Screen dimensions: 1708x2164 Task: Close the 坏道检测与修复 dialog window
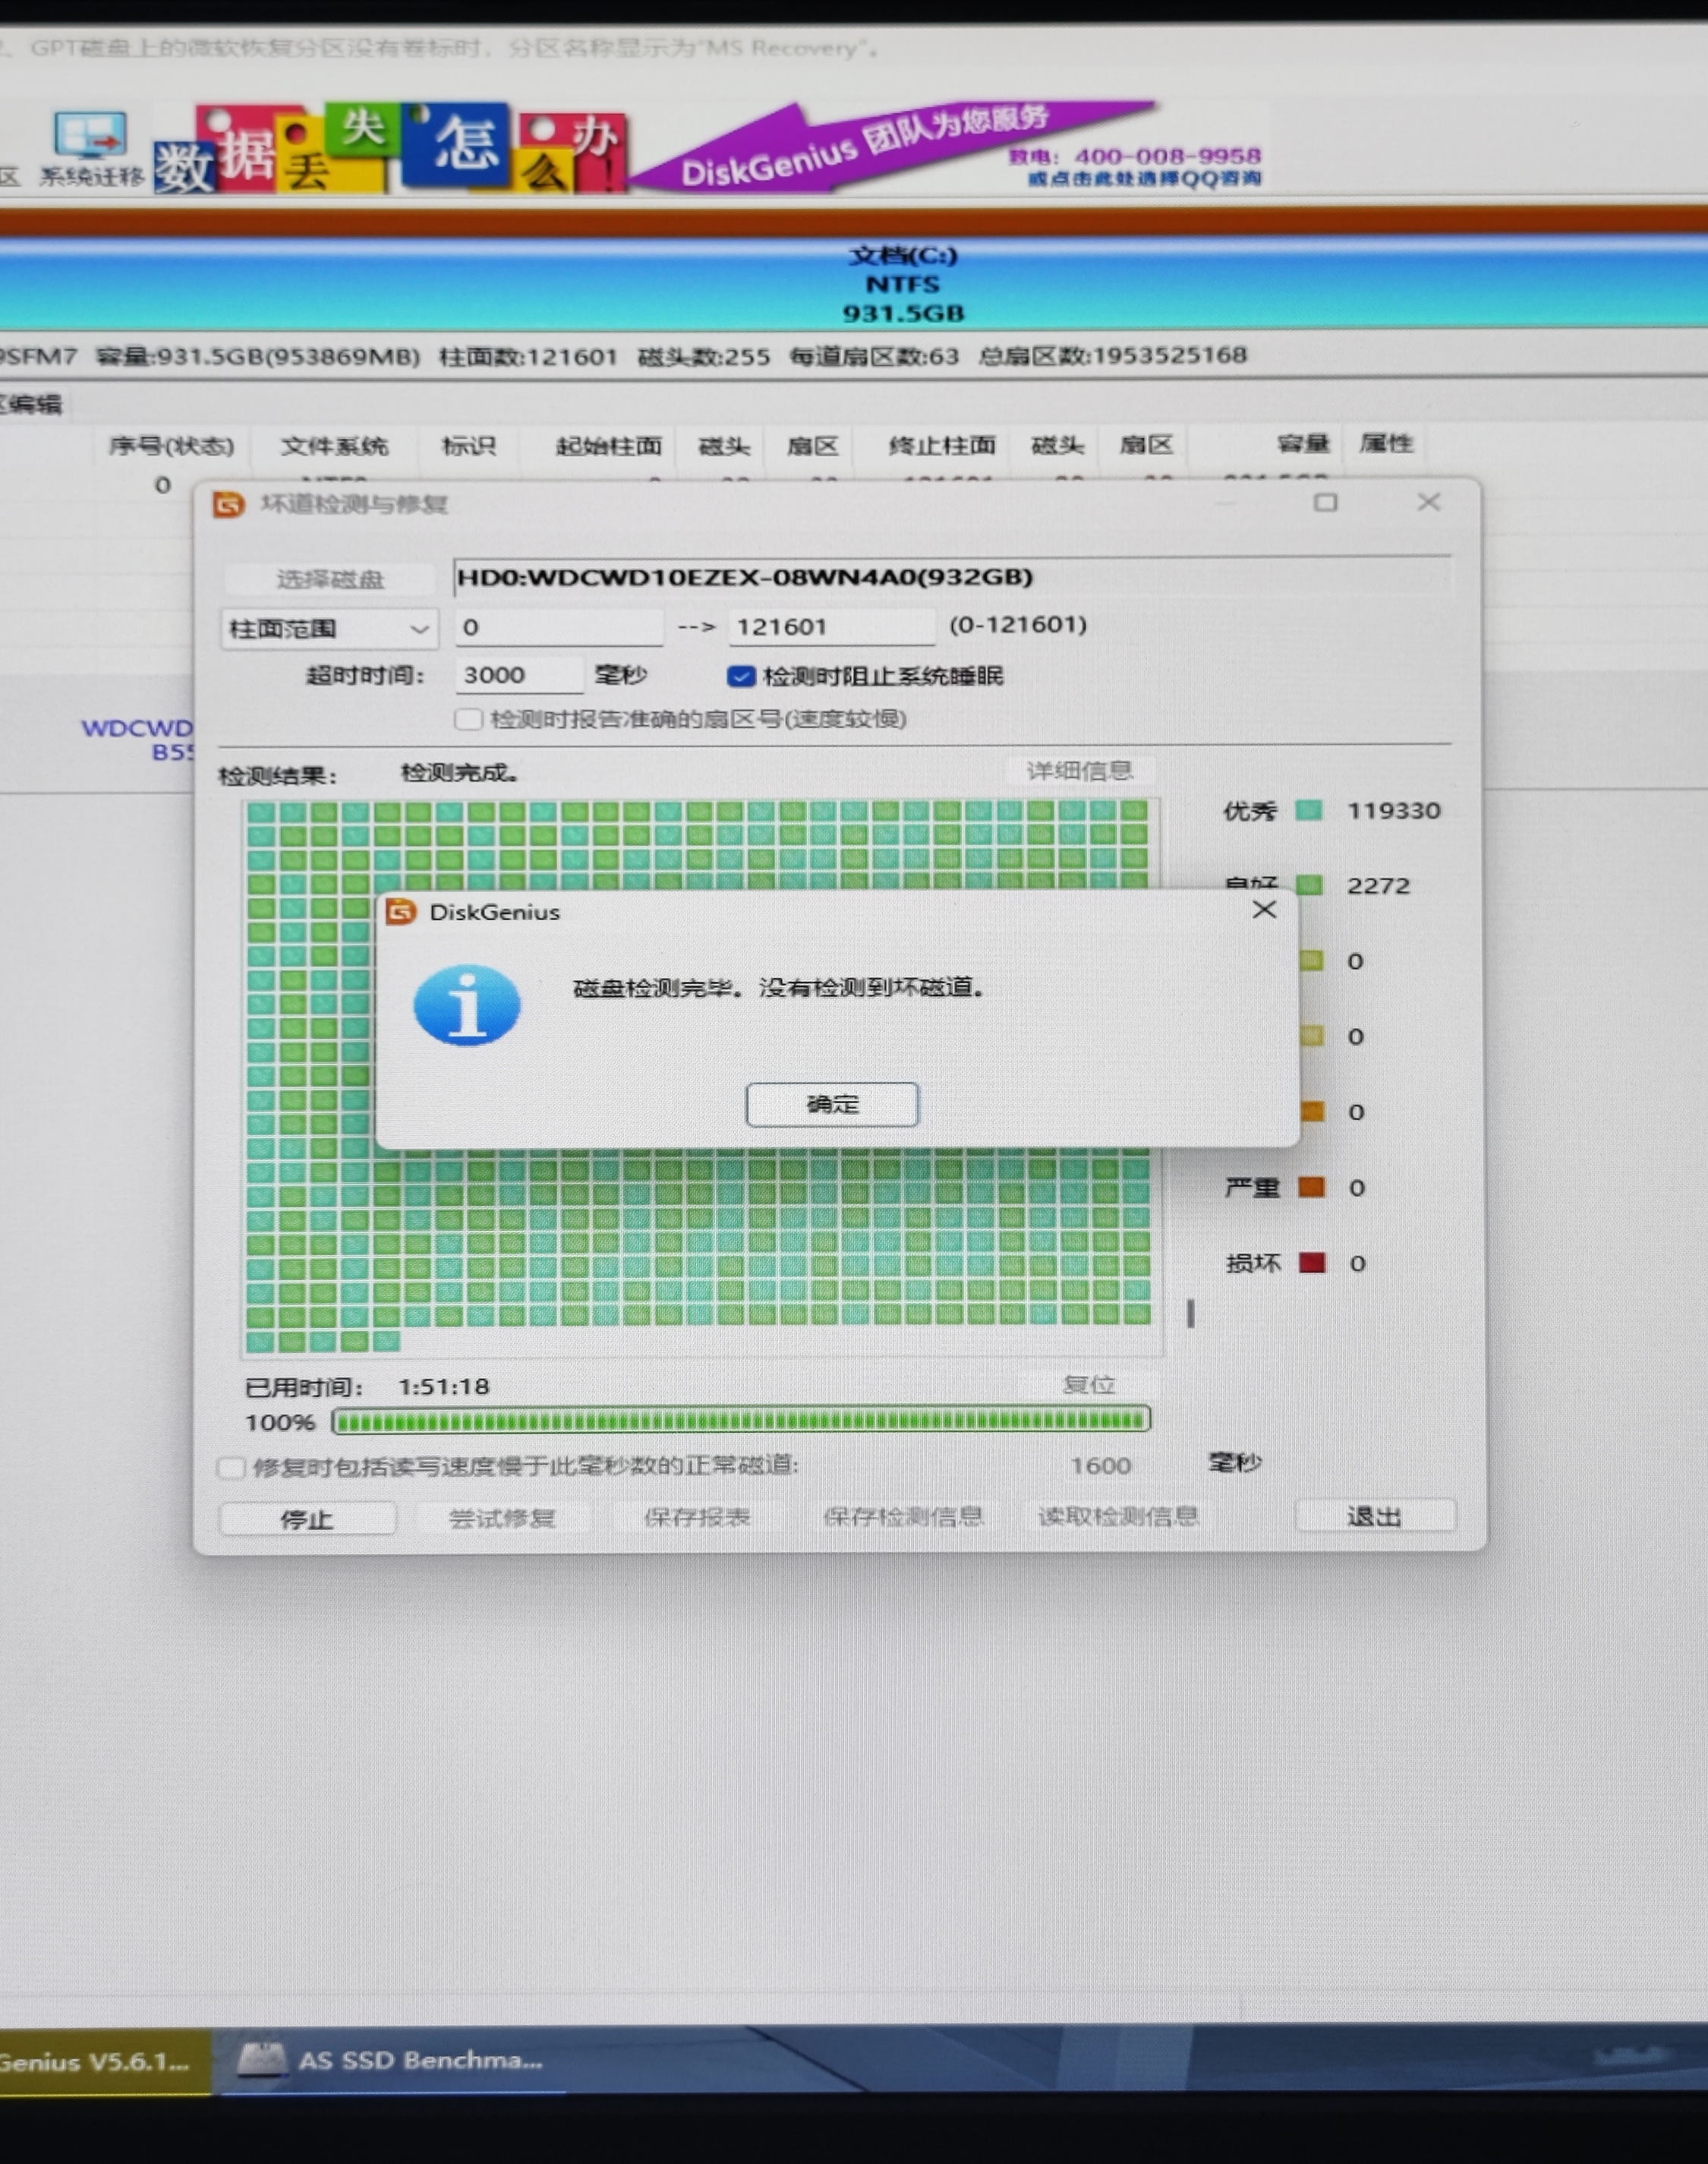click(1428, 502)
